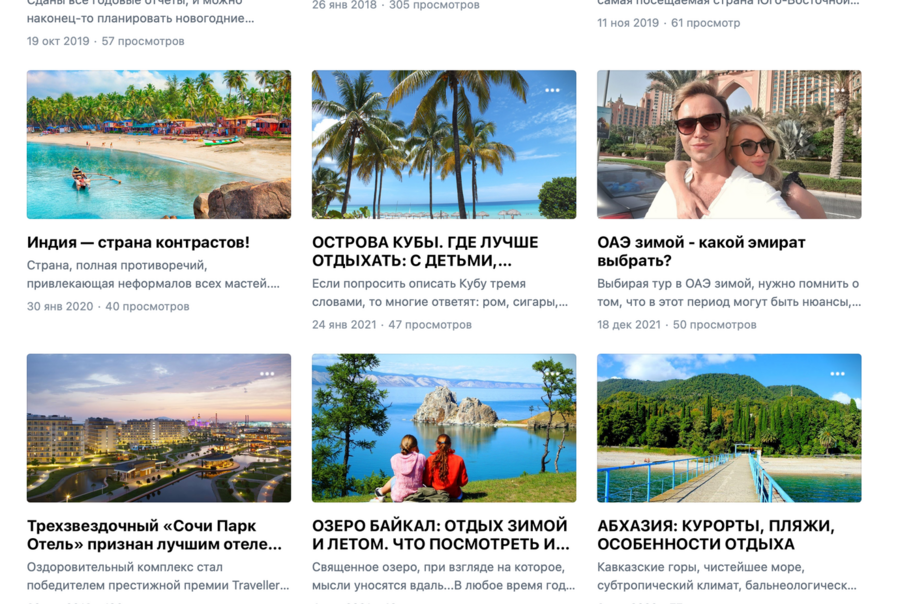
Task: Open three-dot menu on Cuba islands article
Action: [552, 90]
